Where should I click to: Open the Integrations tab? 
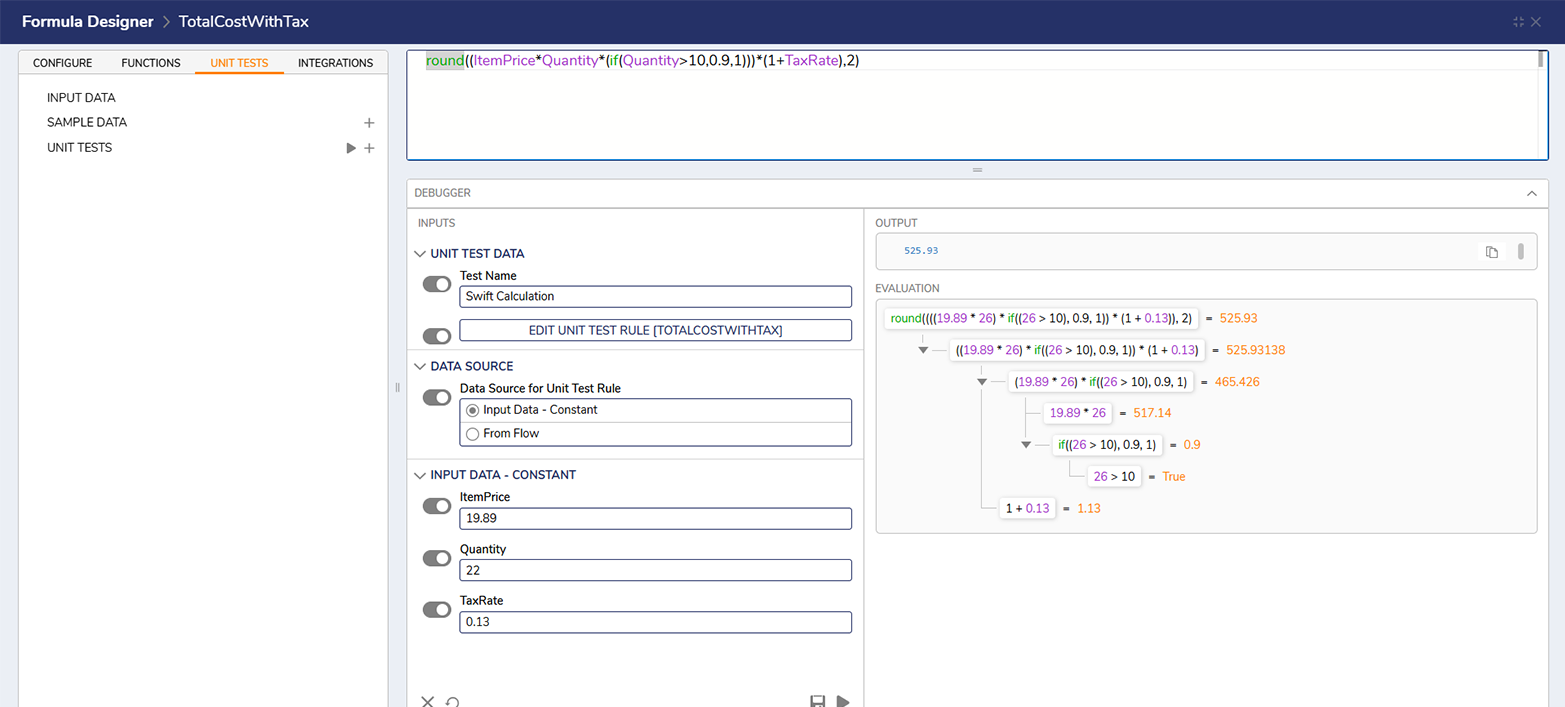point(335,63)
